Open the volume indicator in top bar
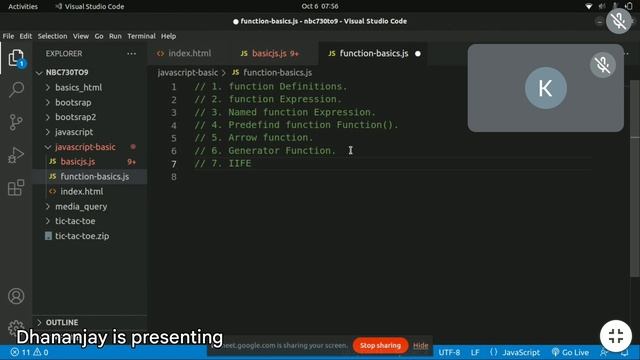 (x=602, y=6)
